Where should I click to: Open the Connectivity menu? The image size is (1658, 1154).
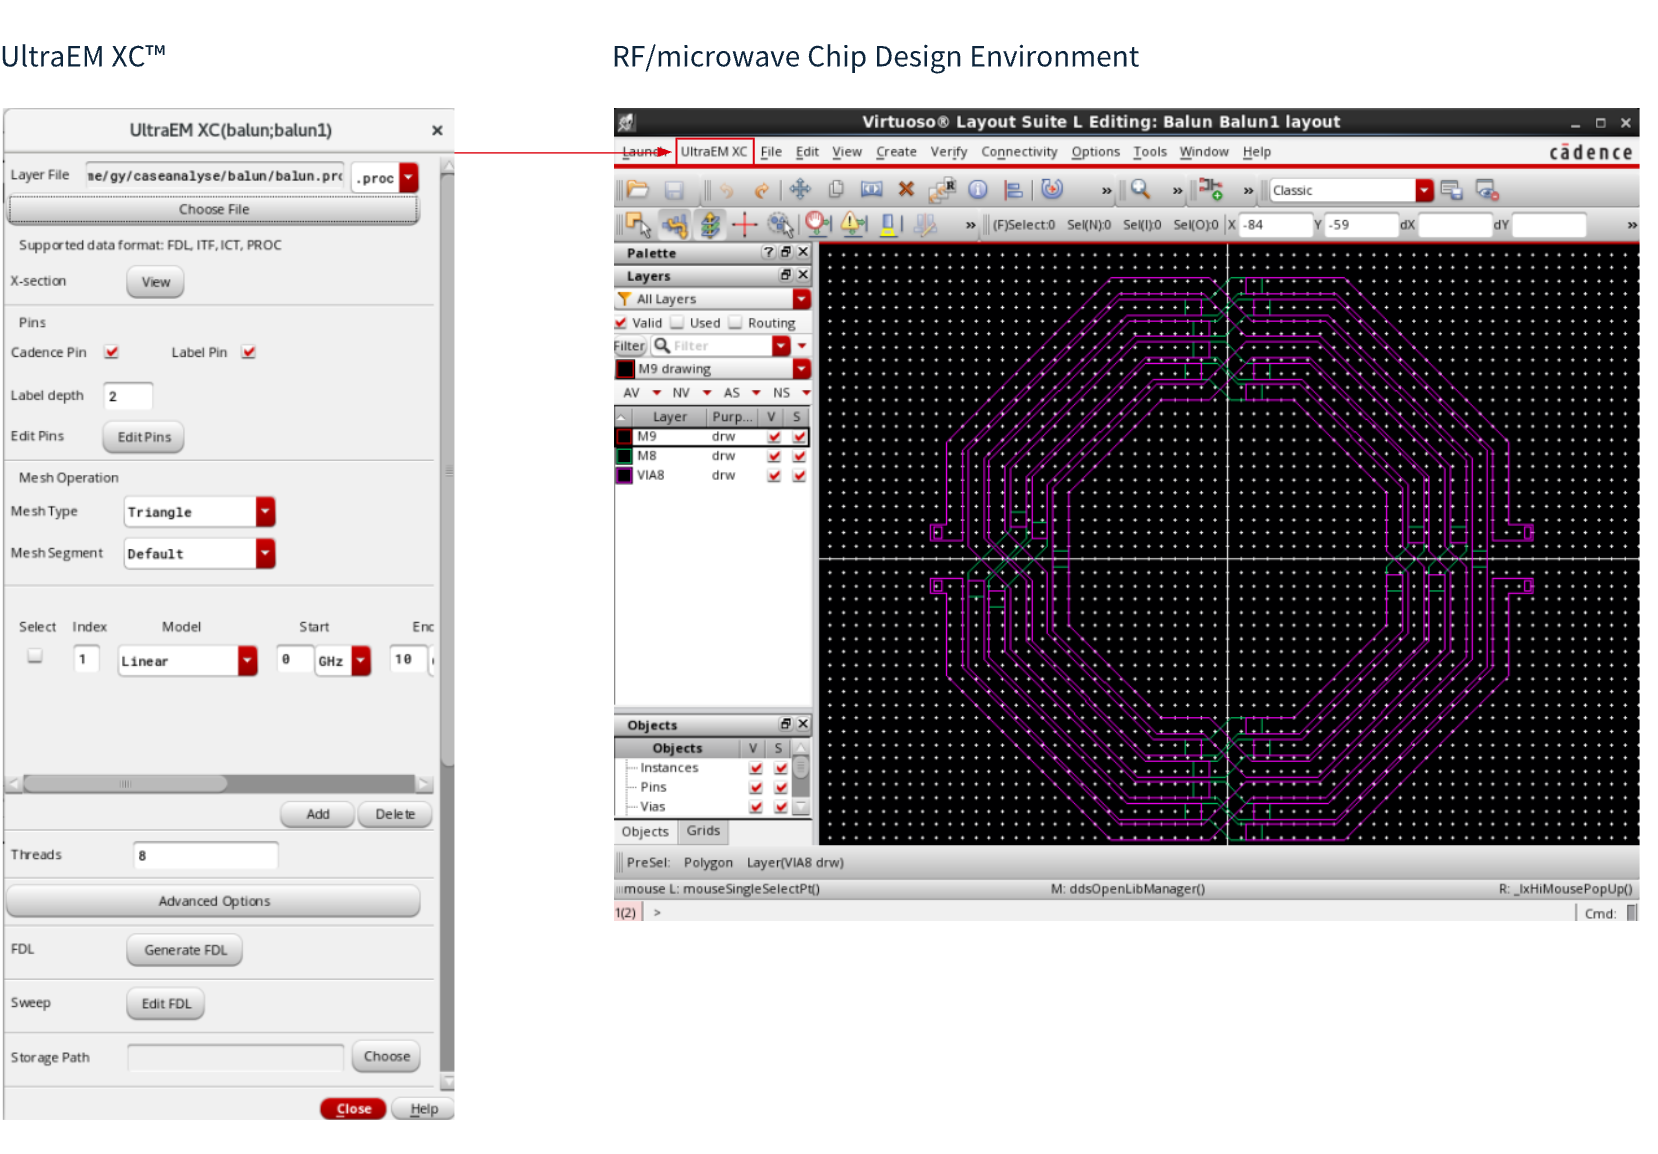1019,152
